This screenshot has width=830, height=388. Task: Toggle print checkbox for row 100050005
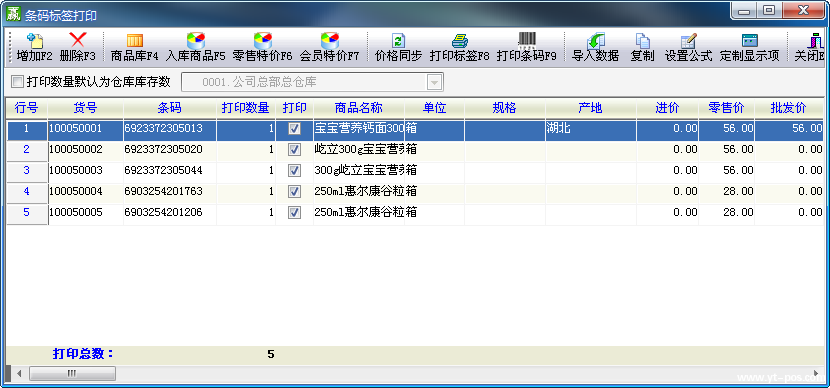294,213
